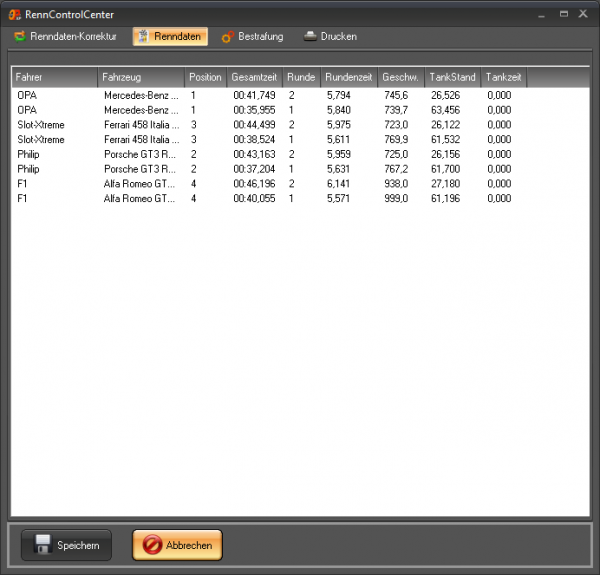The width and height of the screenshot is (600, 575).
Task: Close the RennControlCenter window
Action: [x=583, y=14]
